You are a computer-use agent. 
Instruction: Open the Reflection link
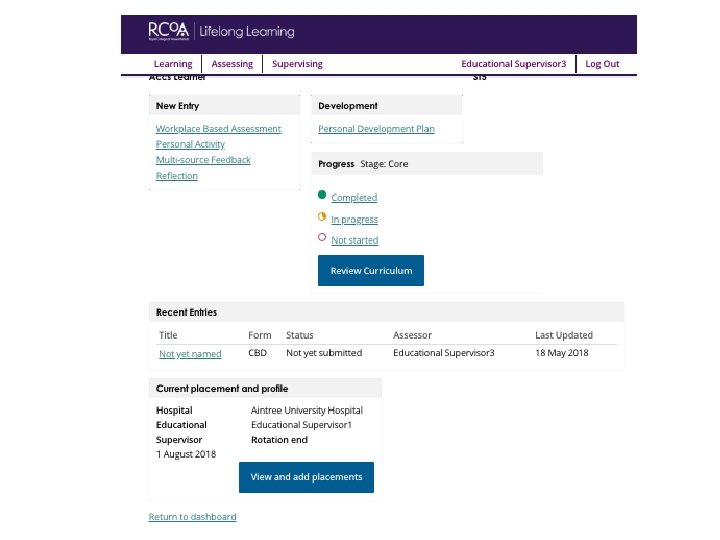pos(177,176)
